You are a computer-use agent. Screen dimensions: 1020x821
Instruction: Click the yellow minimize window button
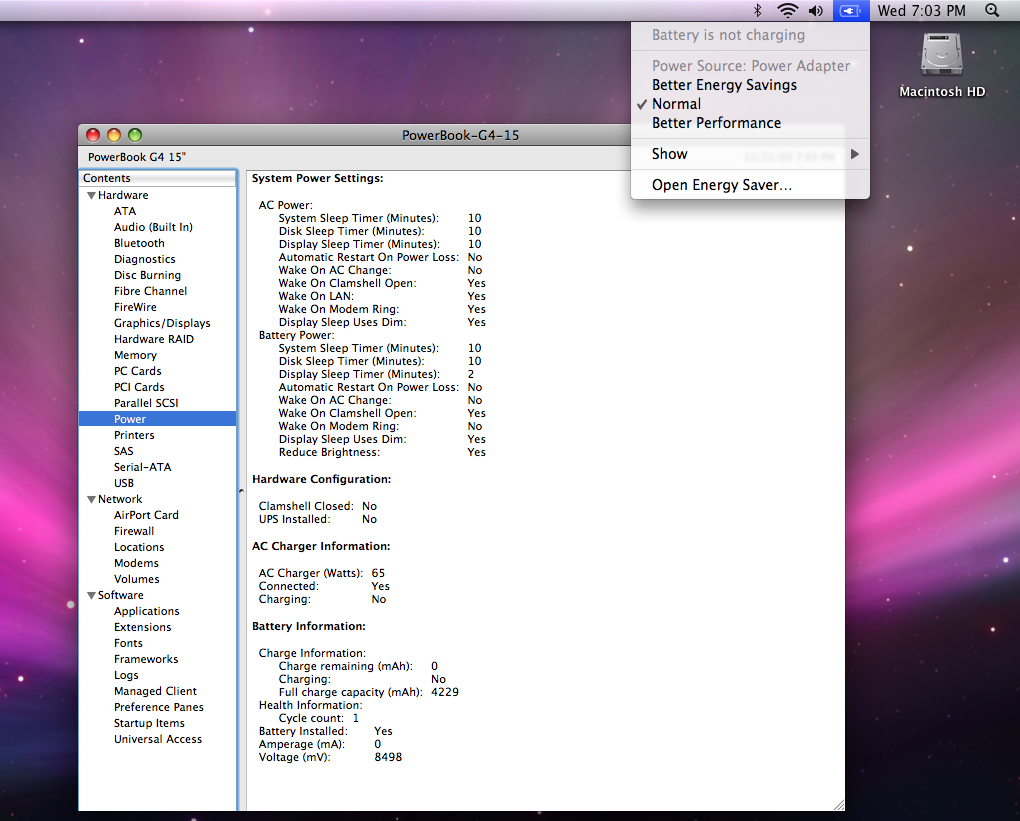(x=114, y=135)
